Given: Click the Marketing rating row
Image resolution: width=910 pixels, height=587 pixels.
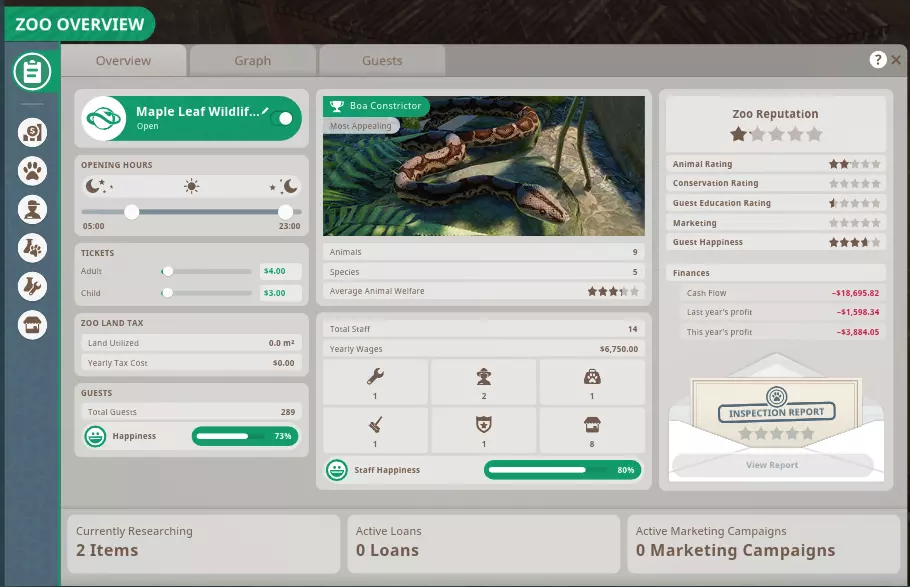Looking at the screenshot, I should (x=776, y=223).
